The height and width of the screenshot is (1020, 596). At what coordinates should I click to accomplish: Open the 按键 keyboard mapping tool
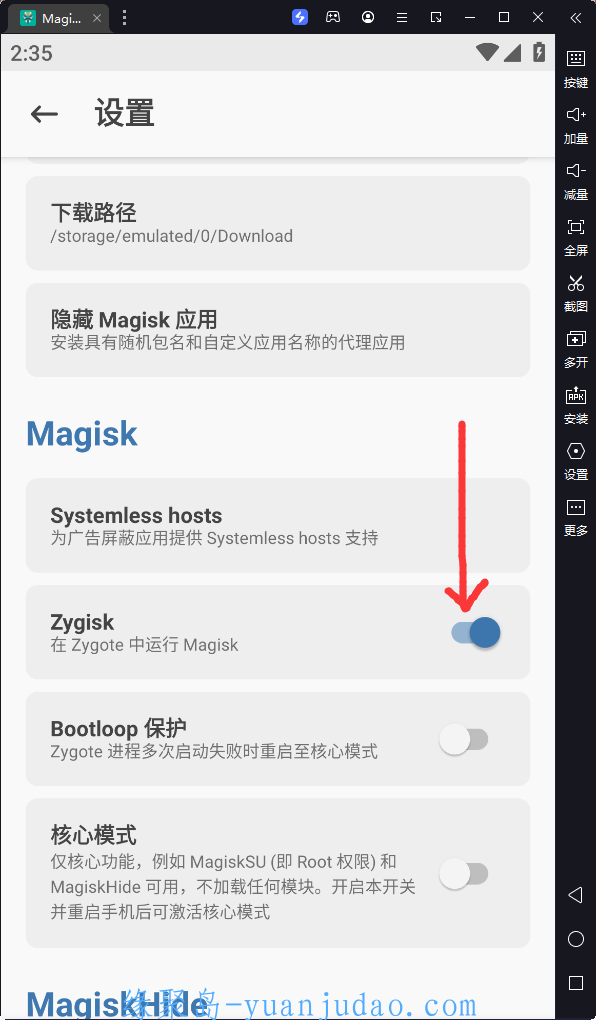pos(576,68)
